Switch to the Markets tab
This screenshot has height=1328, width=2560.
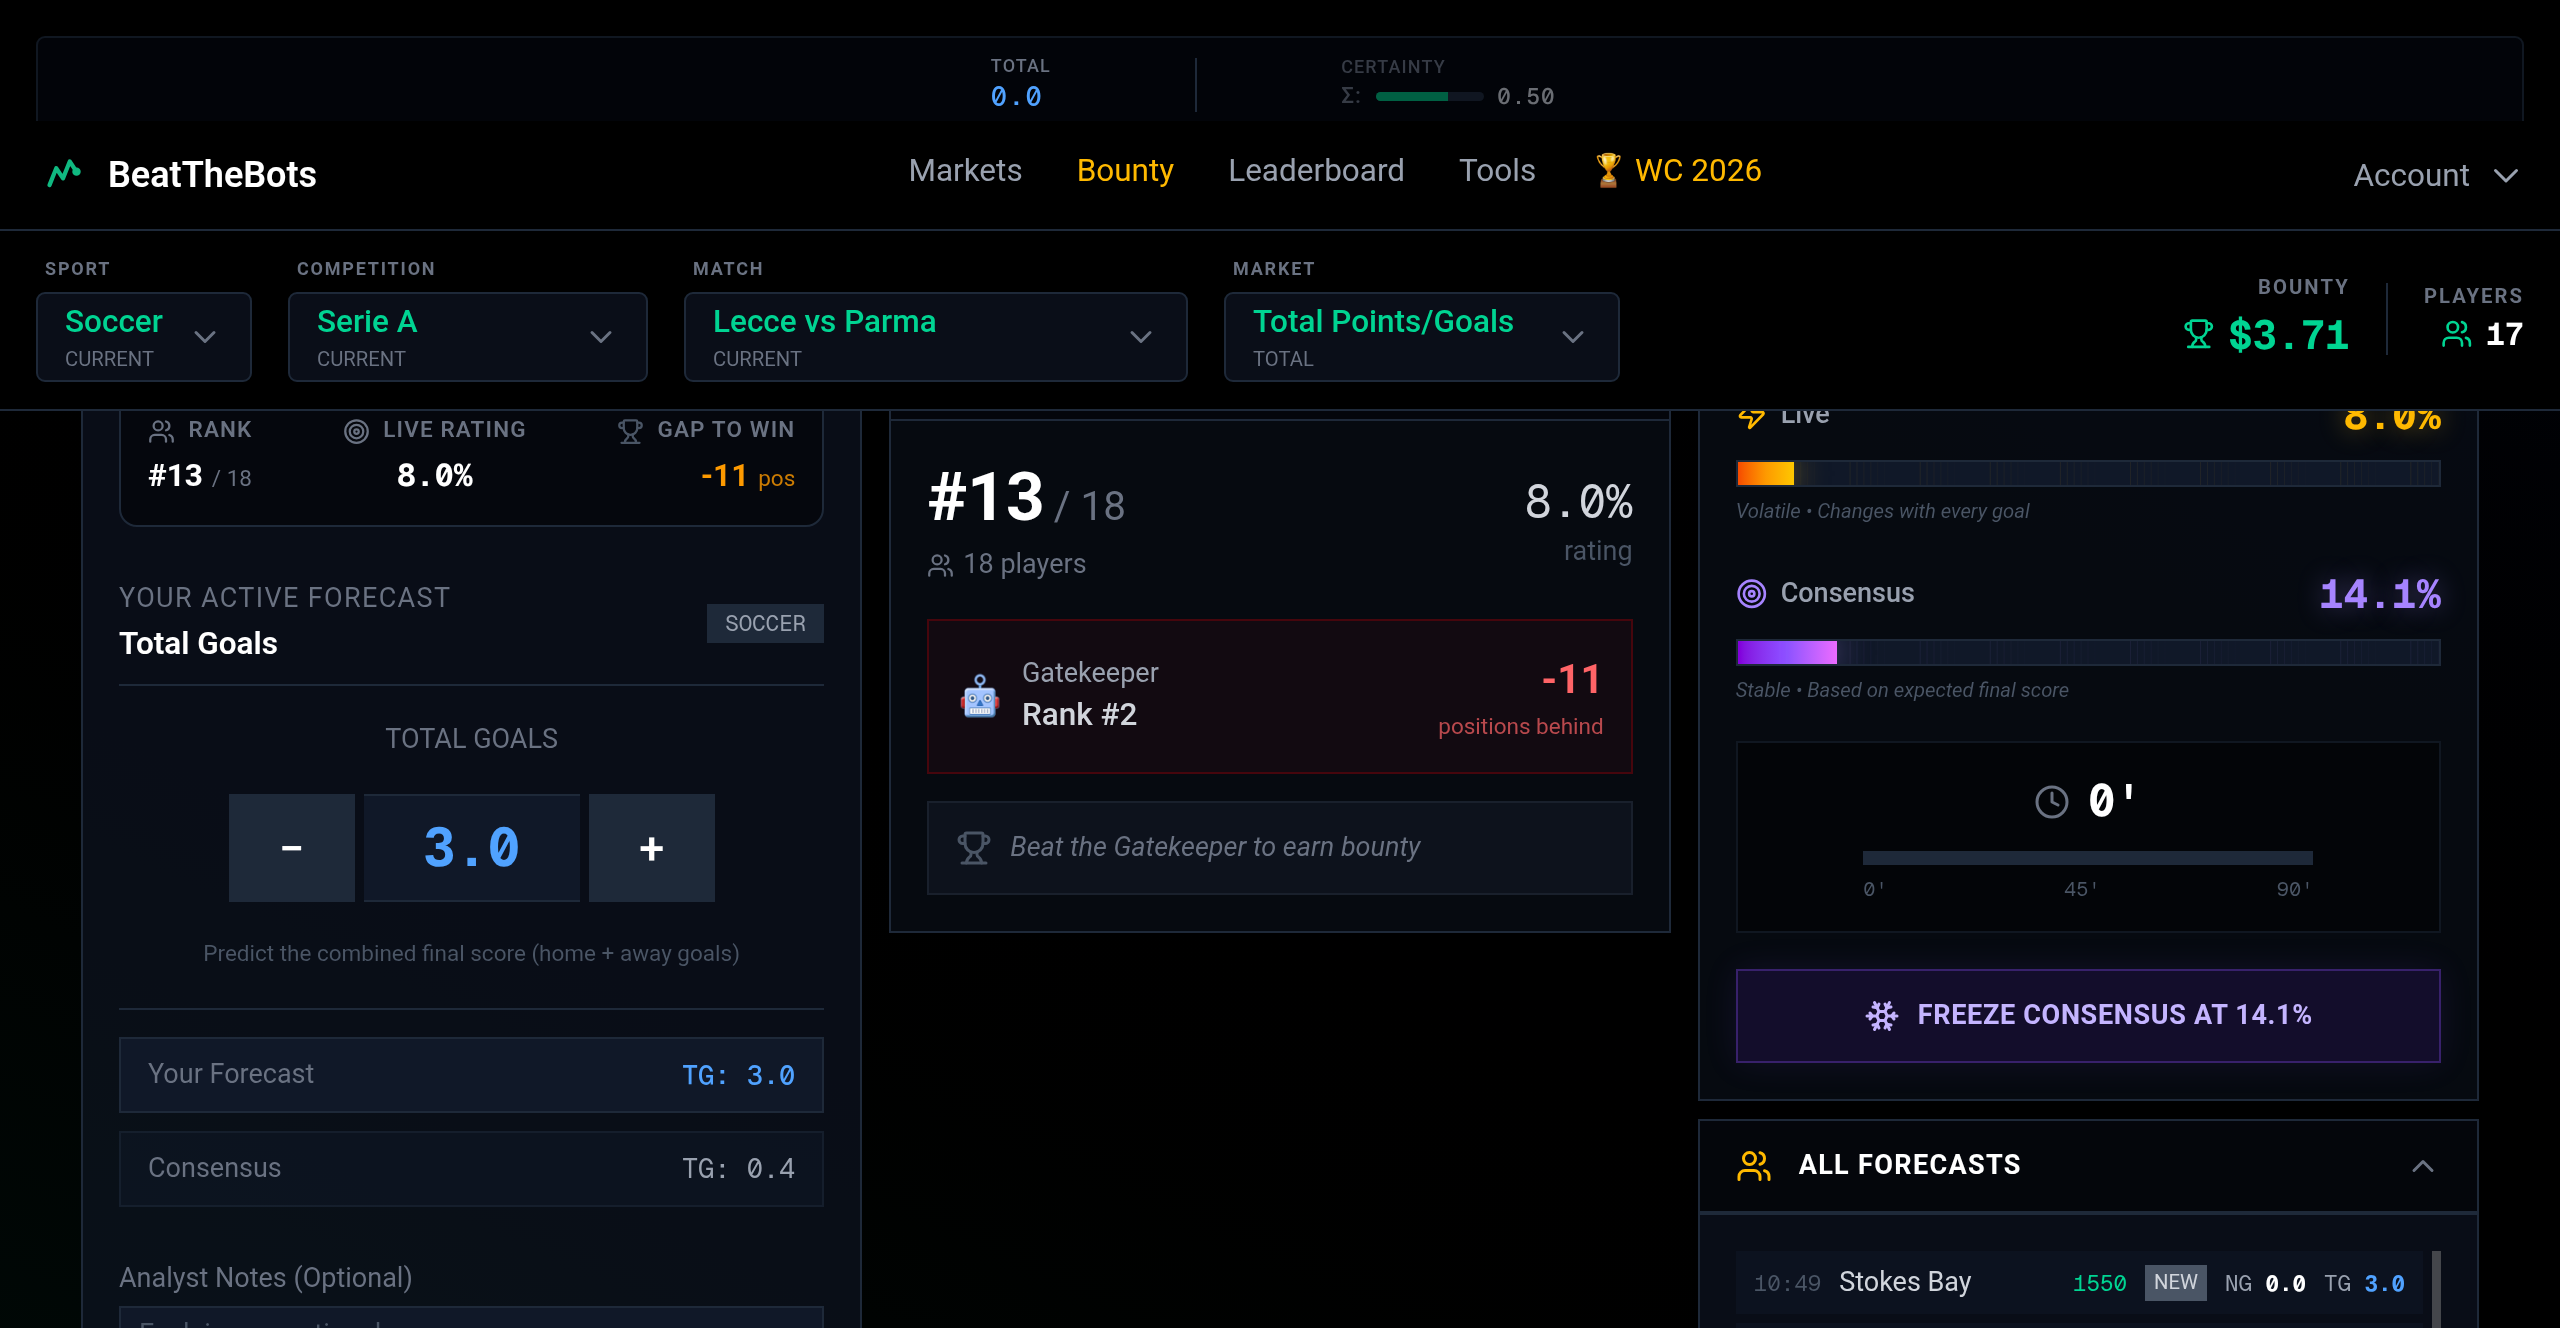coord(964,170)
